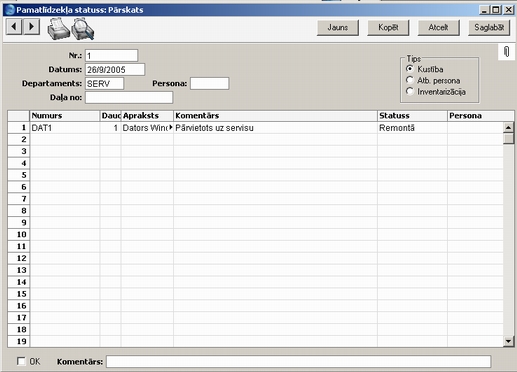Click the quantity cell showing 1

pos(110,128)
